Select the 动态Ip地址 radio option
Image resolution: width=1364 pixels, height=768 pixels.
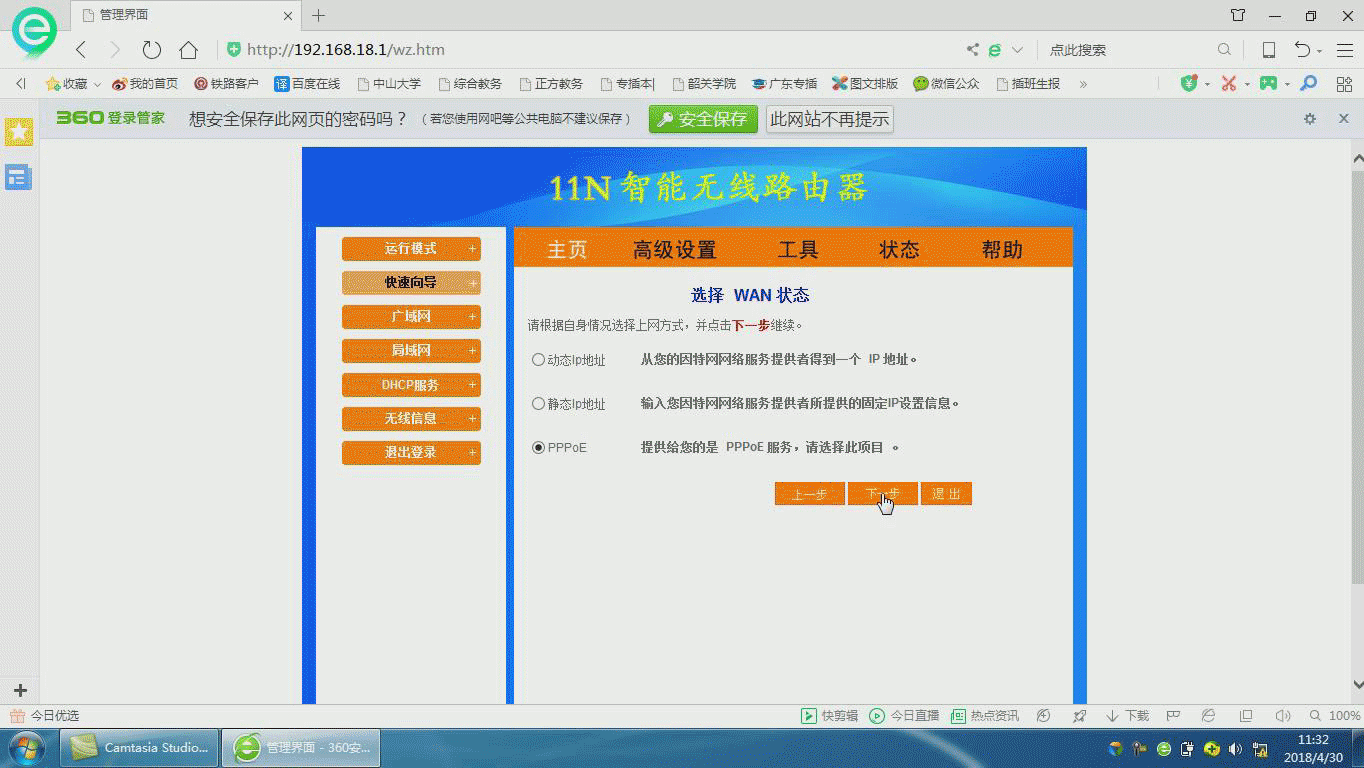[x=539, y=360]
